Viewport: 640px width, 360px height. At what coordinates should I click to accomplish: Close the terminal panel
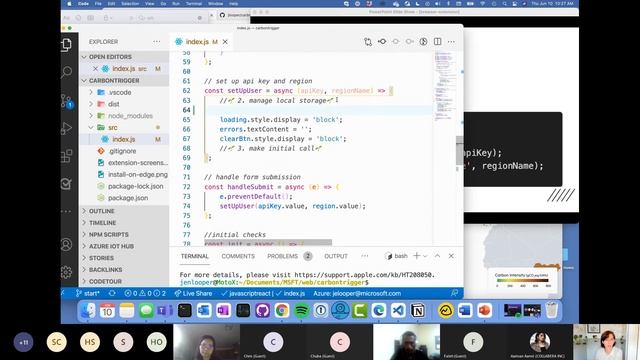(451, 256)
